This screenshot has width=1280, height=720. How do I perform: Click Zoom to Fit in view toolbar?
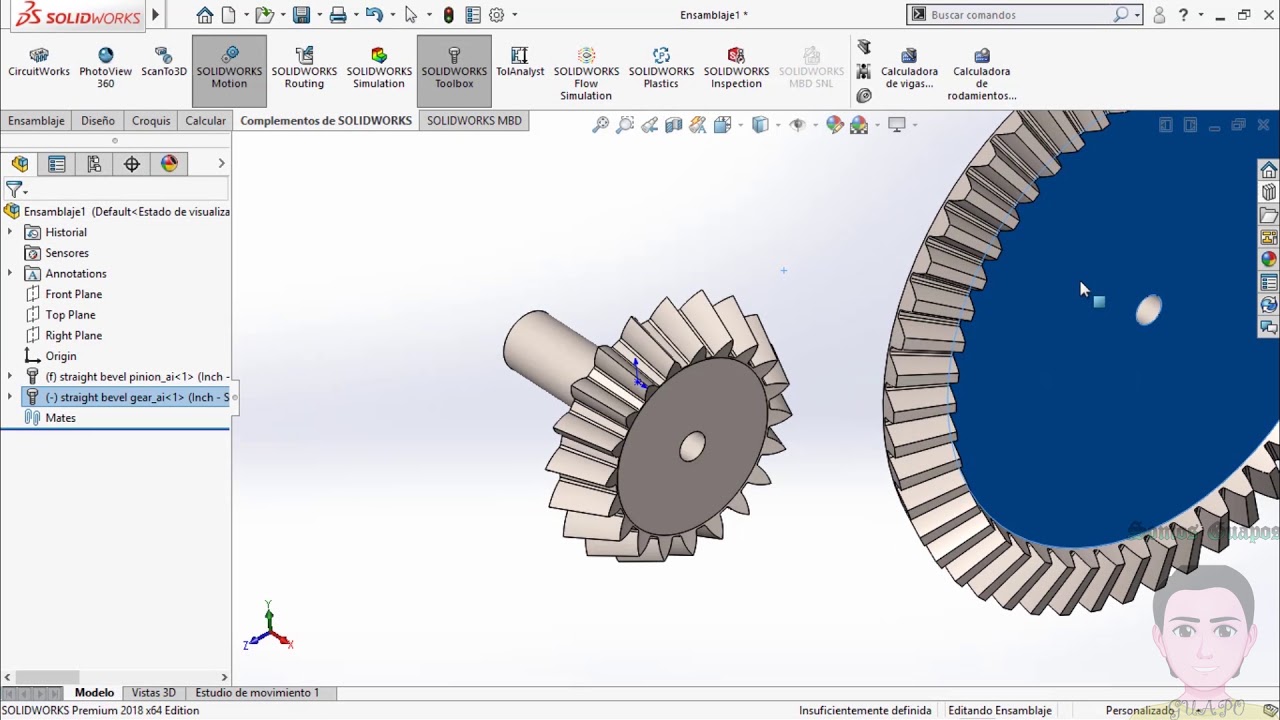click(x=601, y=125)
